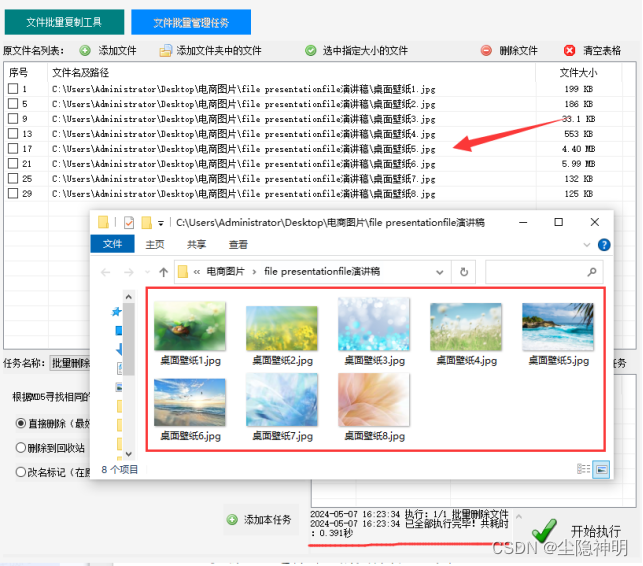Viewport: 643px width, 566px height.
Task: Click the 删除文件 button label
Action: tap(518, 50)
